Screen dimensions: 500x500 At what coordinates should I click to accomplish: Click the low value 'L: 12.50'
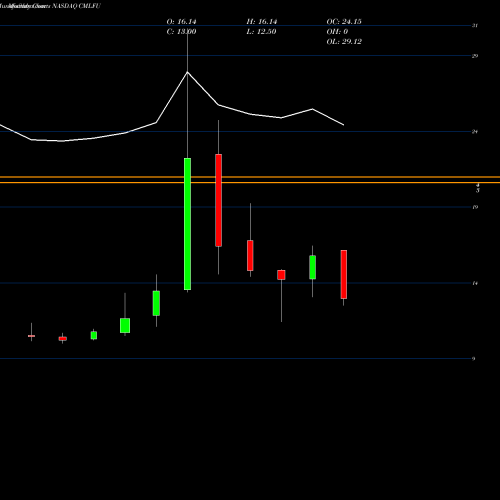point(261,32)
